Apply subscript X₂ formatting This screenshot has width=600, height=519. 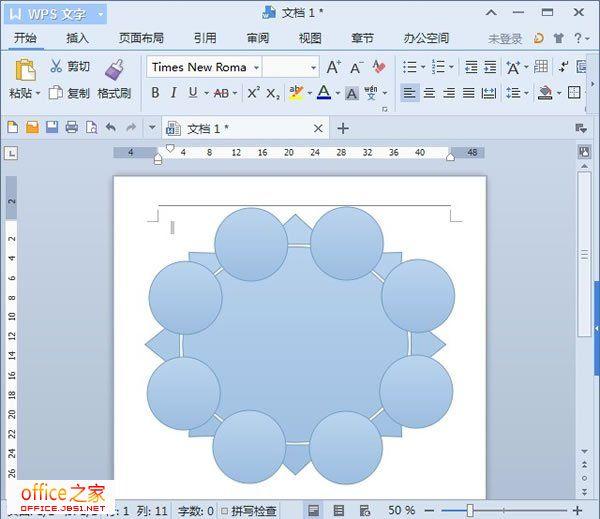pyautogui.click(x=273, y=94)
